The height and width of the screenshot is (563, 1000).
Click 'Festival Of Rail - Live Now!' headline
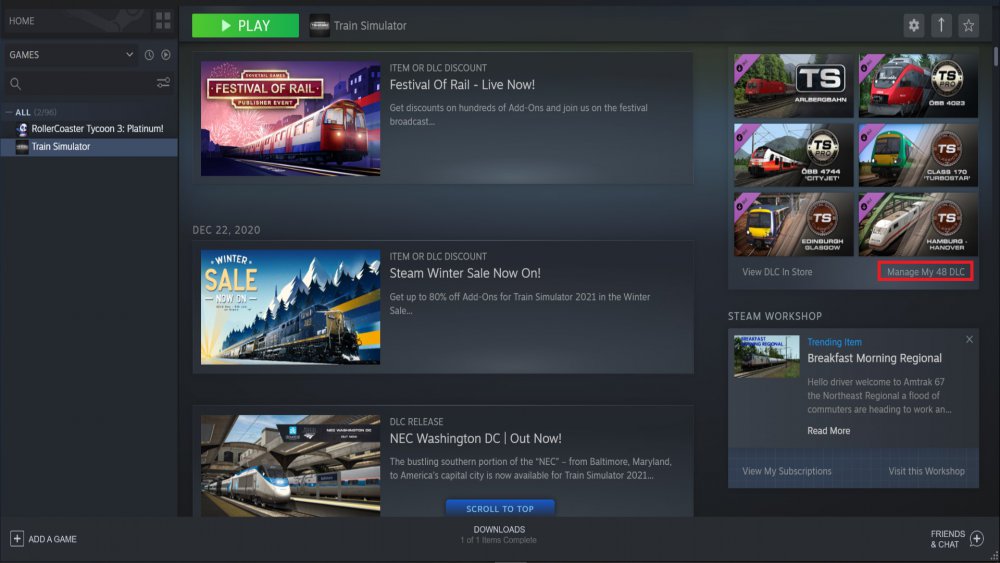pyautogui.click(x=462, y=85)
